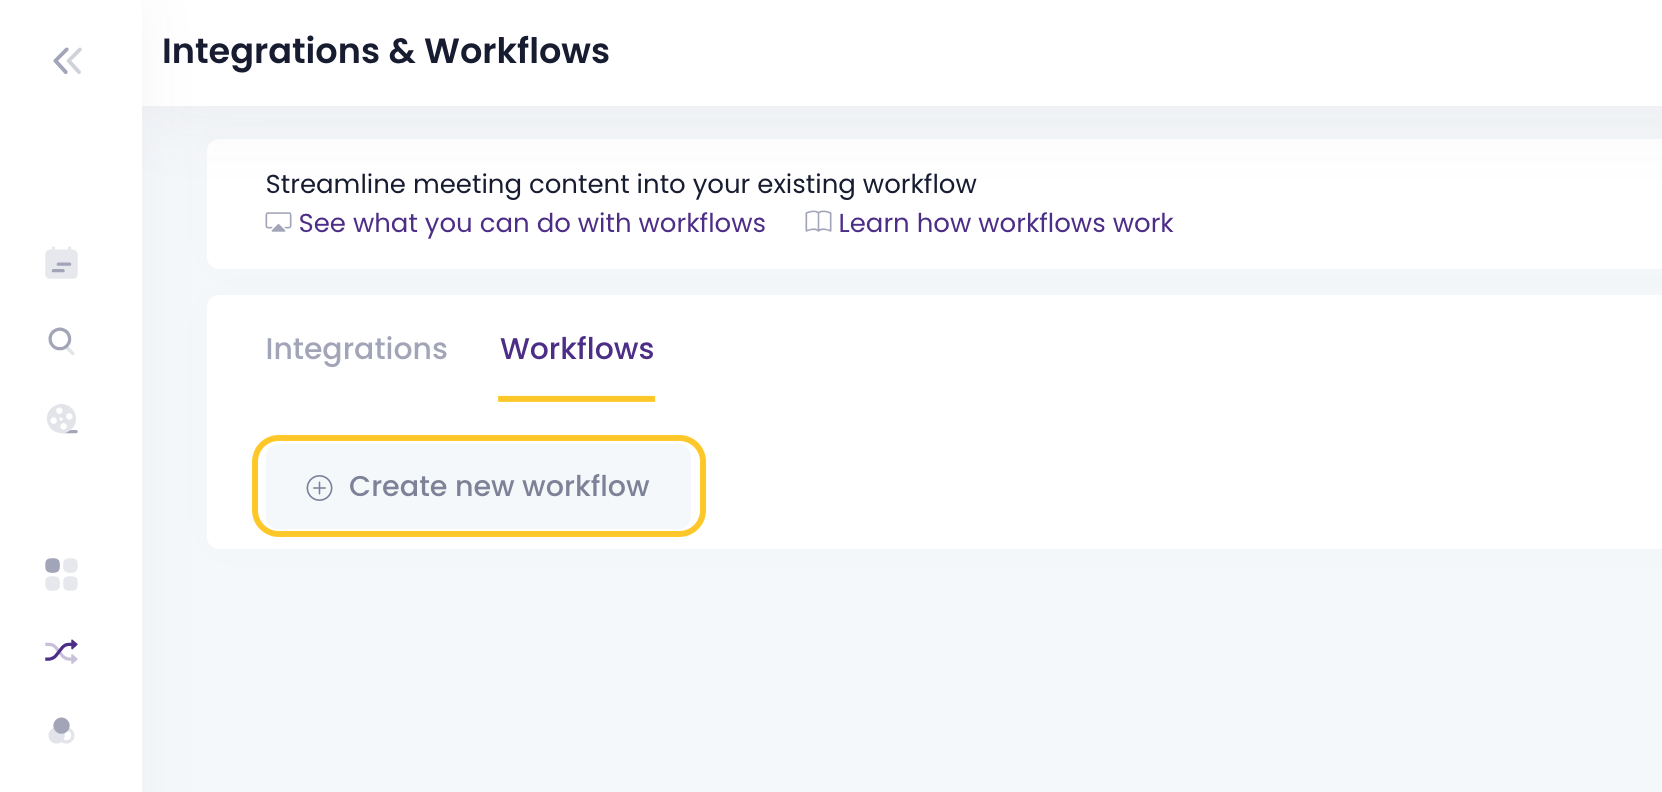
Task: Select the workflows shuffle-arrows sidebar icon
Action: pyautogui.click(x=61, y=652)
